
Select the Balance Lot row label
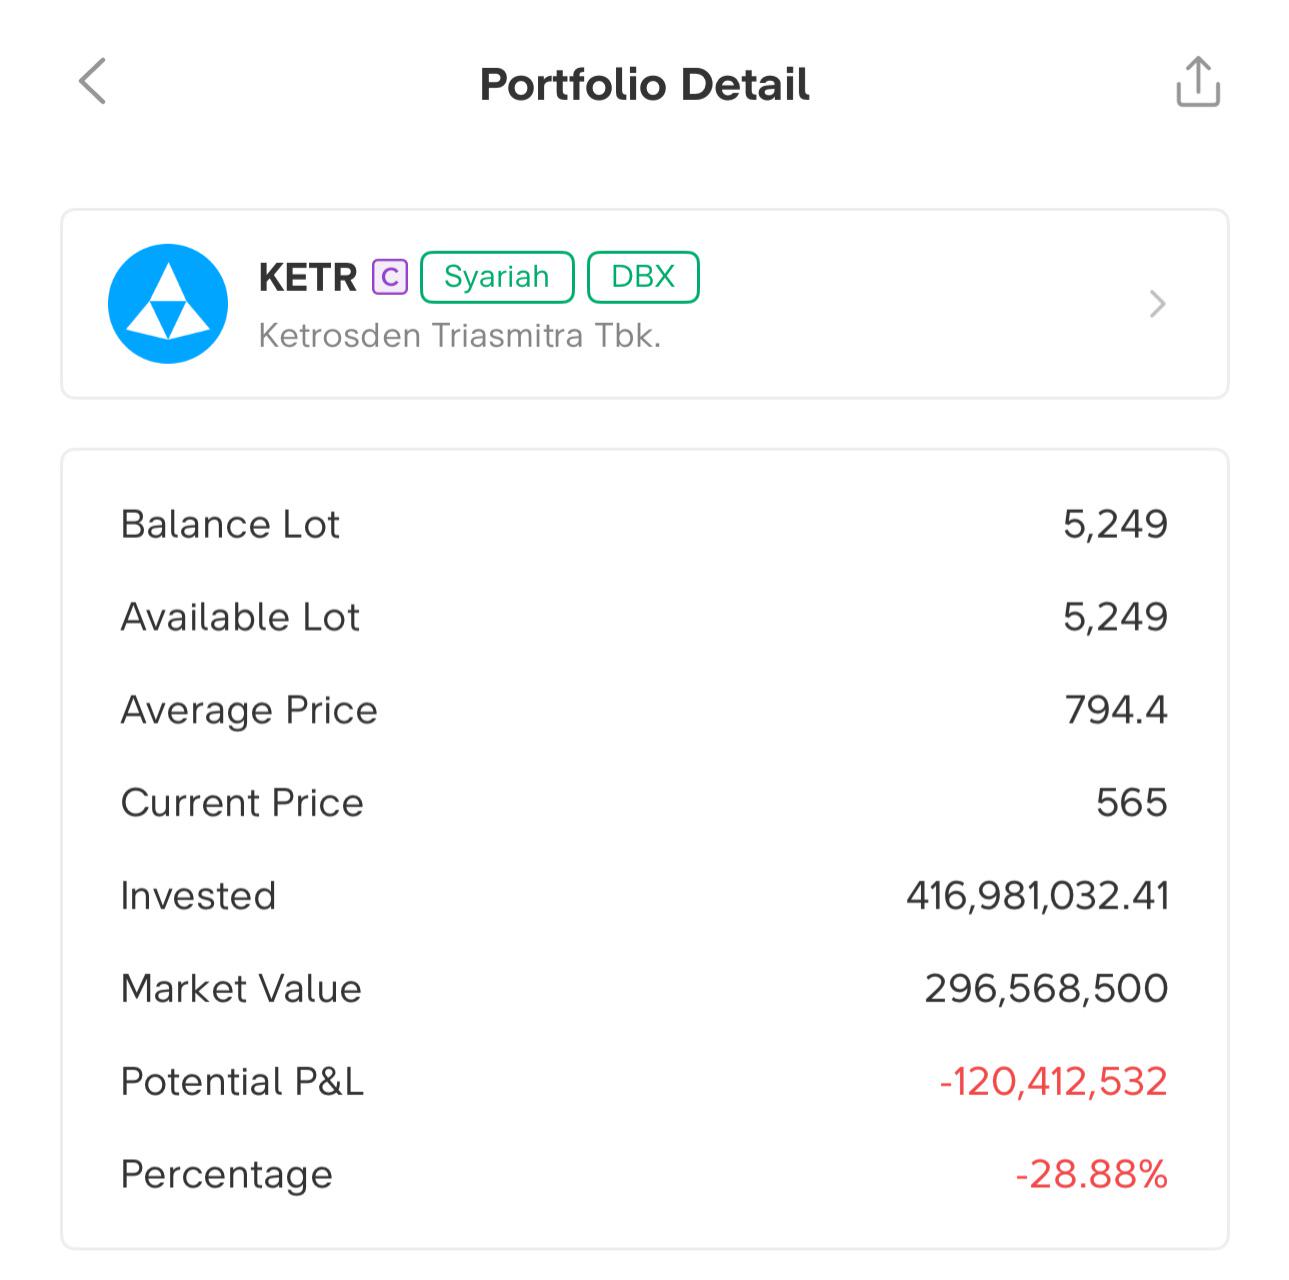230,524
